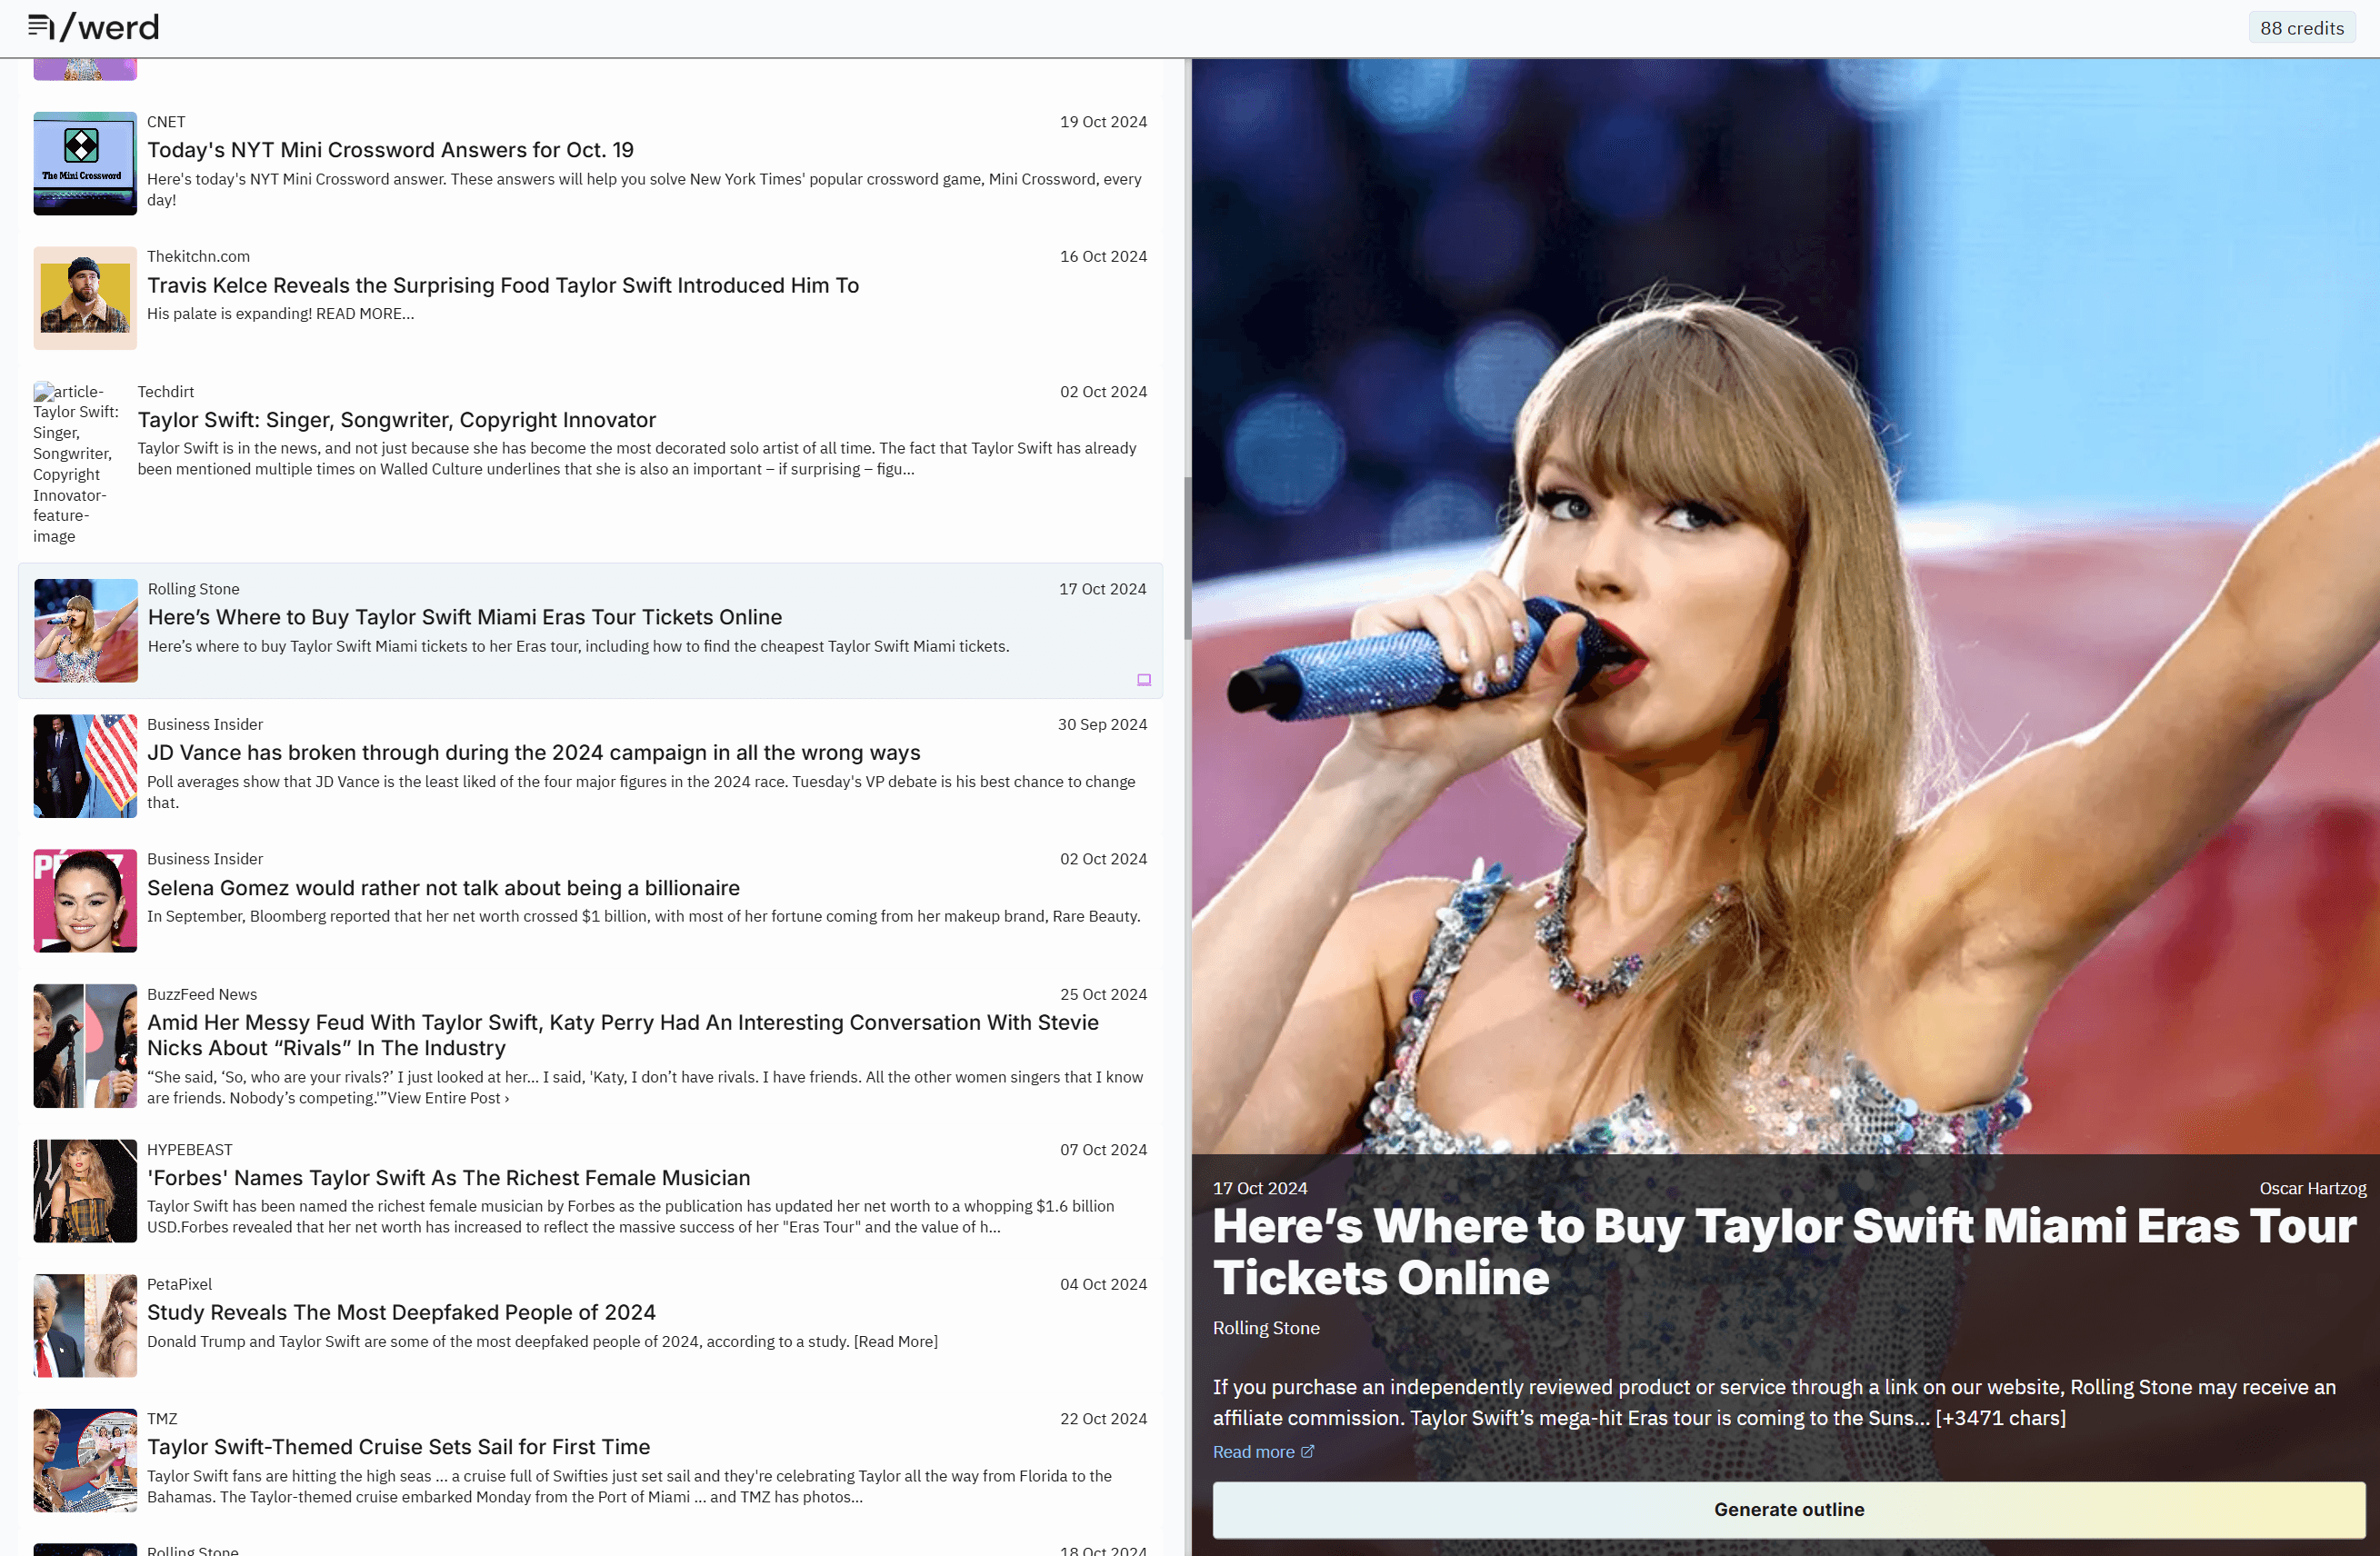Click the large Taylor Swift preview photo
The width and height of the screenshot is (2380, 1556).
[x=1785, y=605]
